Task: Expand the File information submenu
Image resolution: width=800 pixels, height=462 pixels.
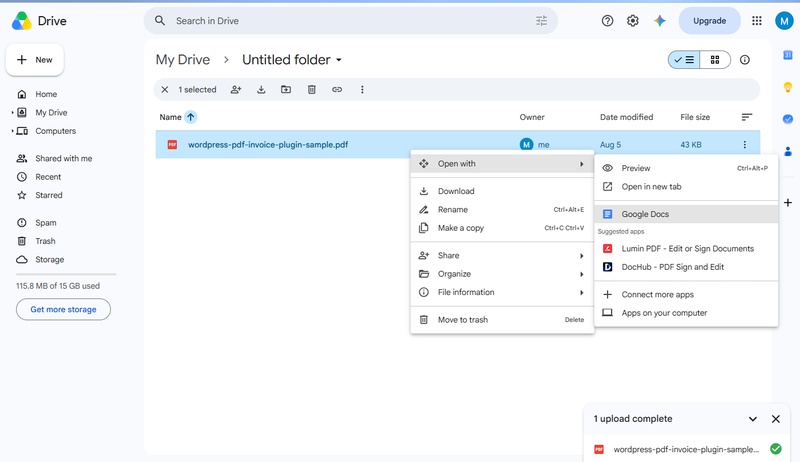Action: 502,292
